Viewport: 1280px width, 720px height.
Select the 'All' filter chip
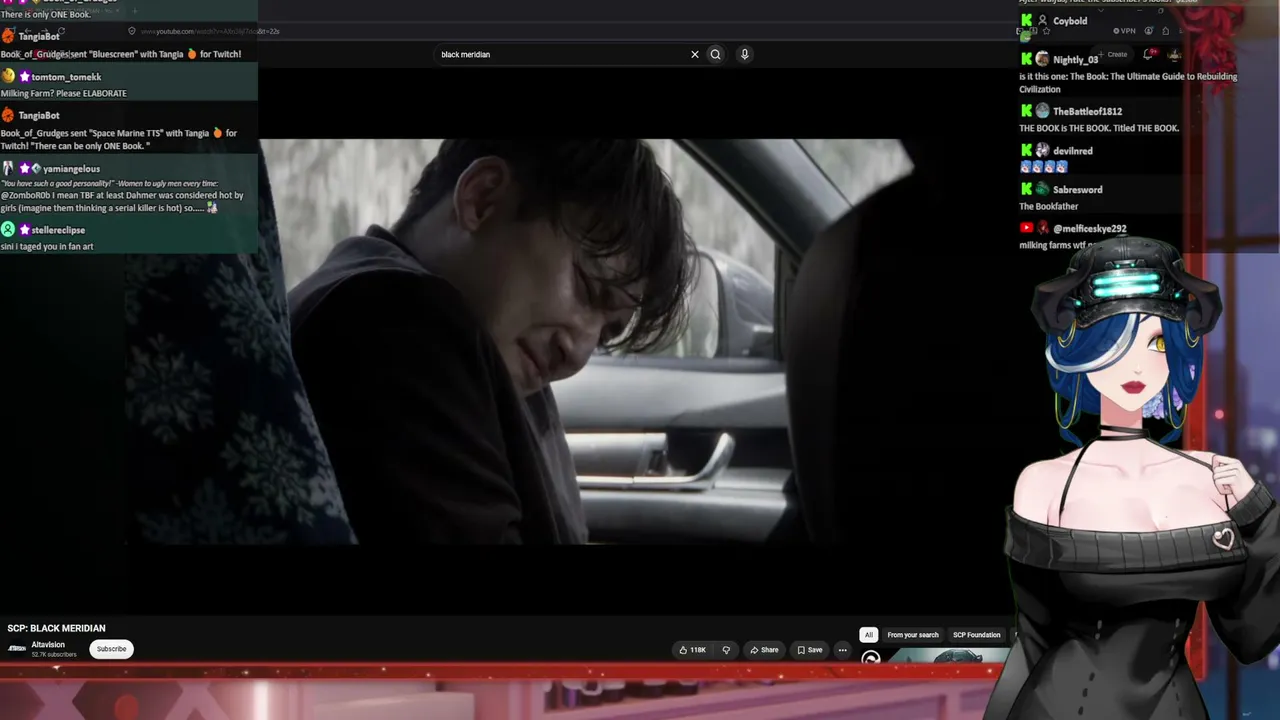pos(869,635)
